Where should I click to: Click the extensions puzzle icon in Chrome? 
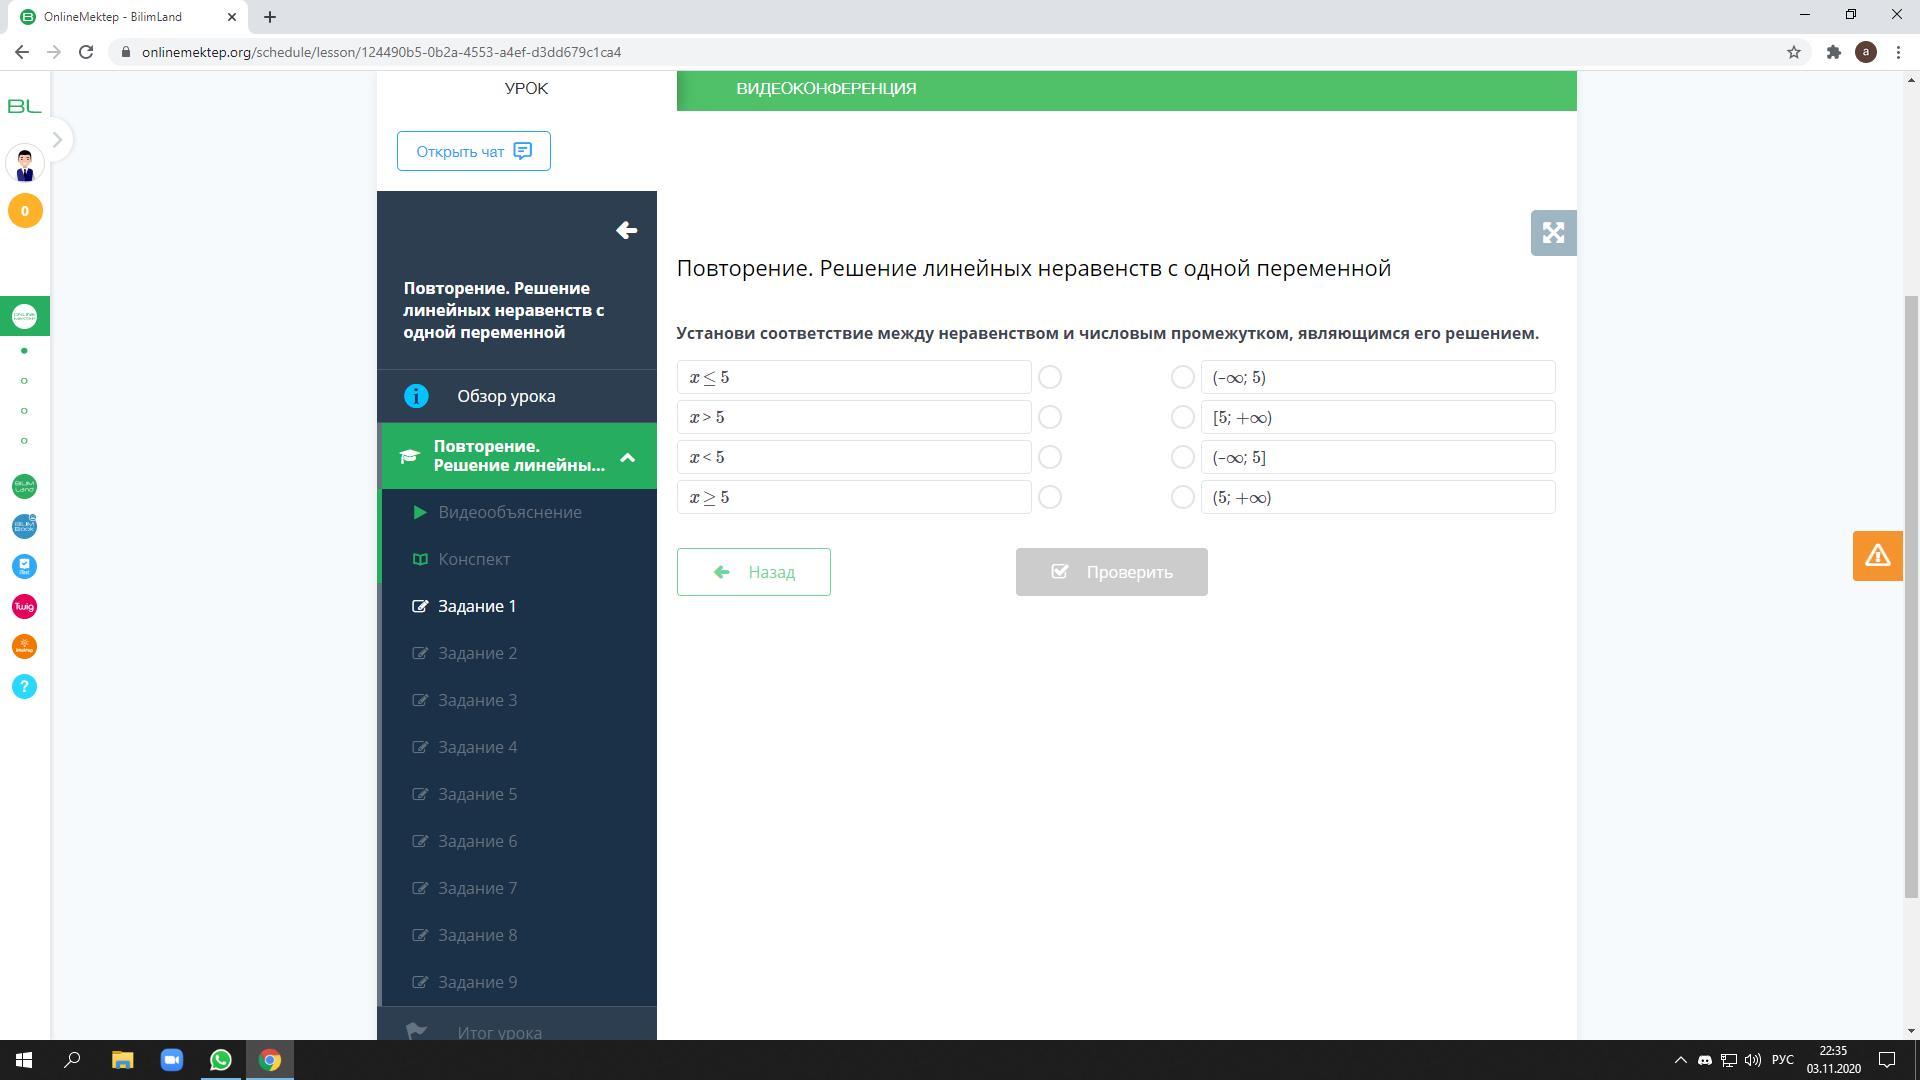point(1833,52)
